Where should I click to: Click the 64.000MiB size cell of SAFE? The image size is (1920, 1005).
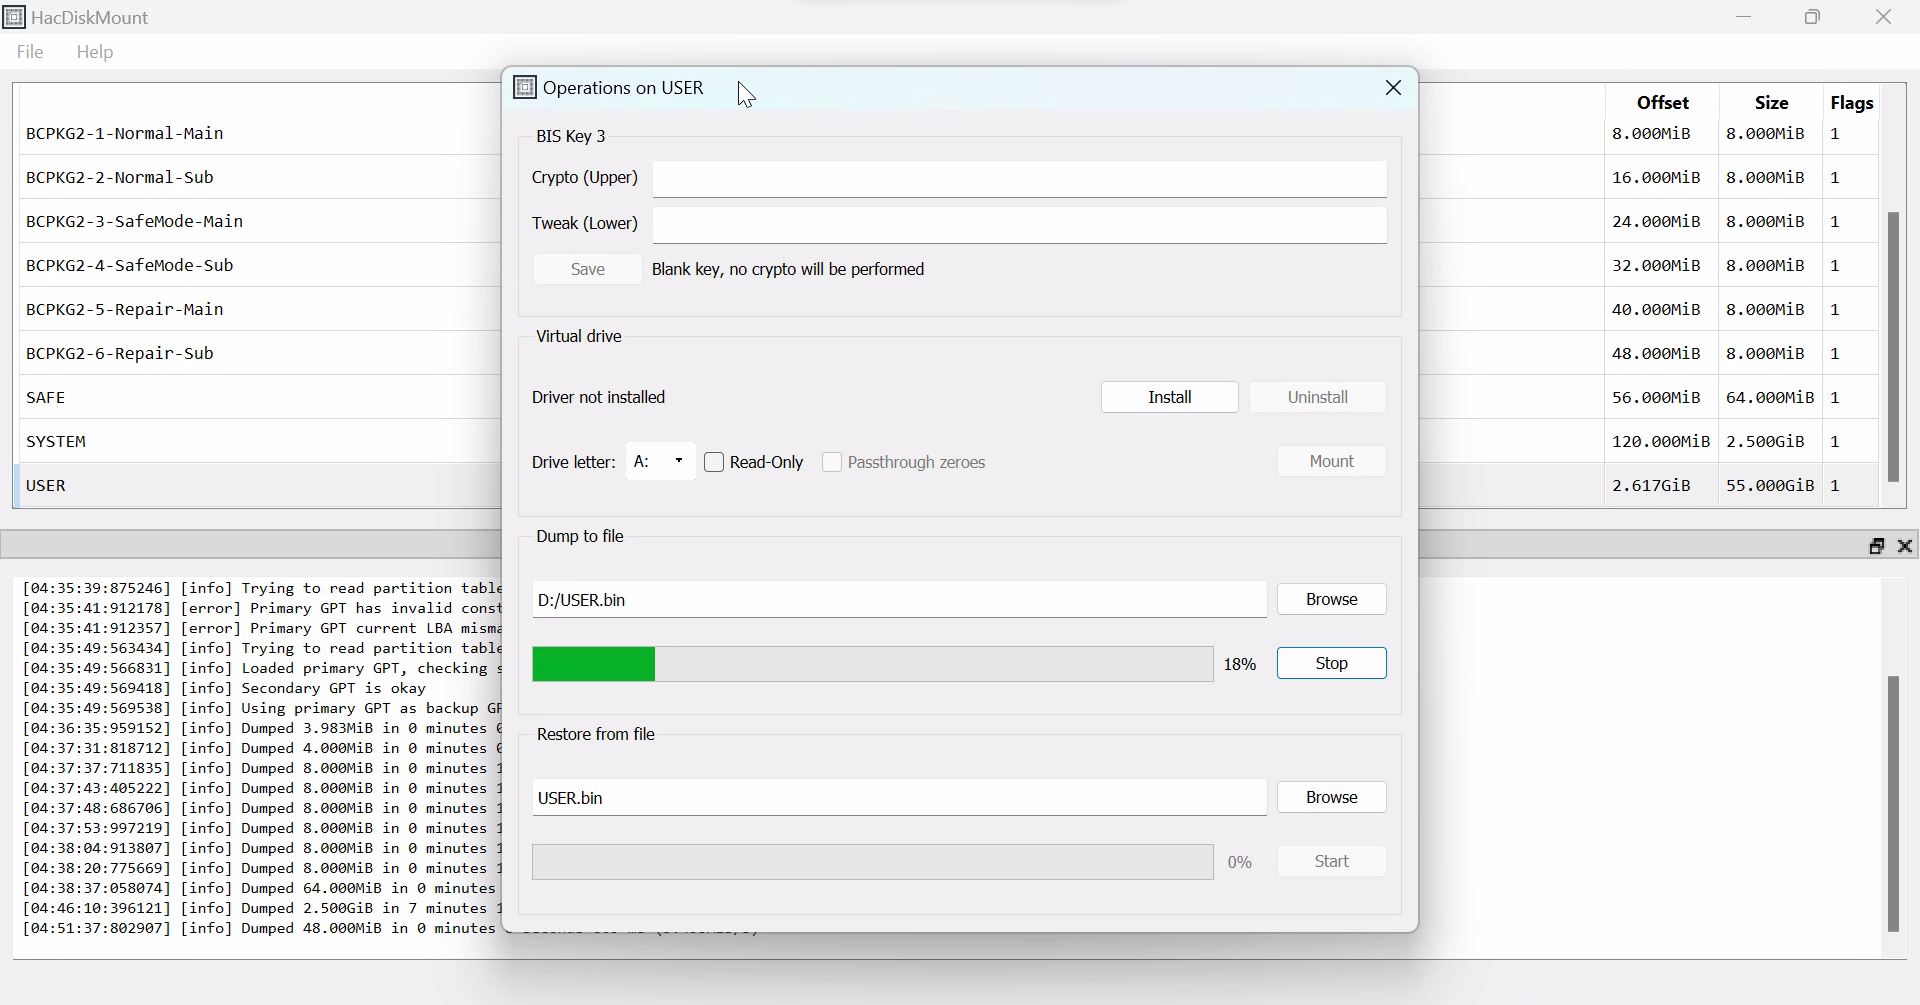[x=1770, y=397]
